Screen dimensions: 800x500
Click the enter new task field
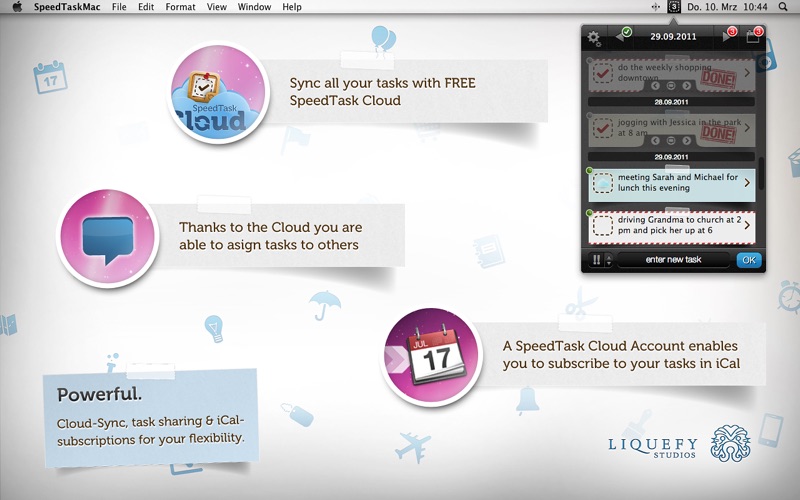(673, 260)
